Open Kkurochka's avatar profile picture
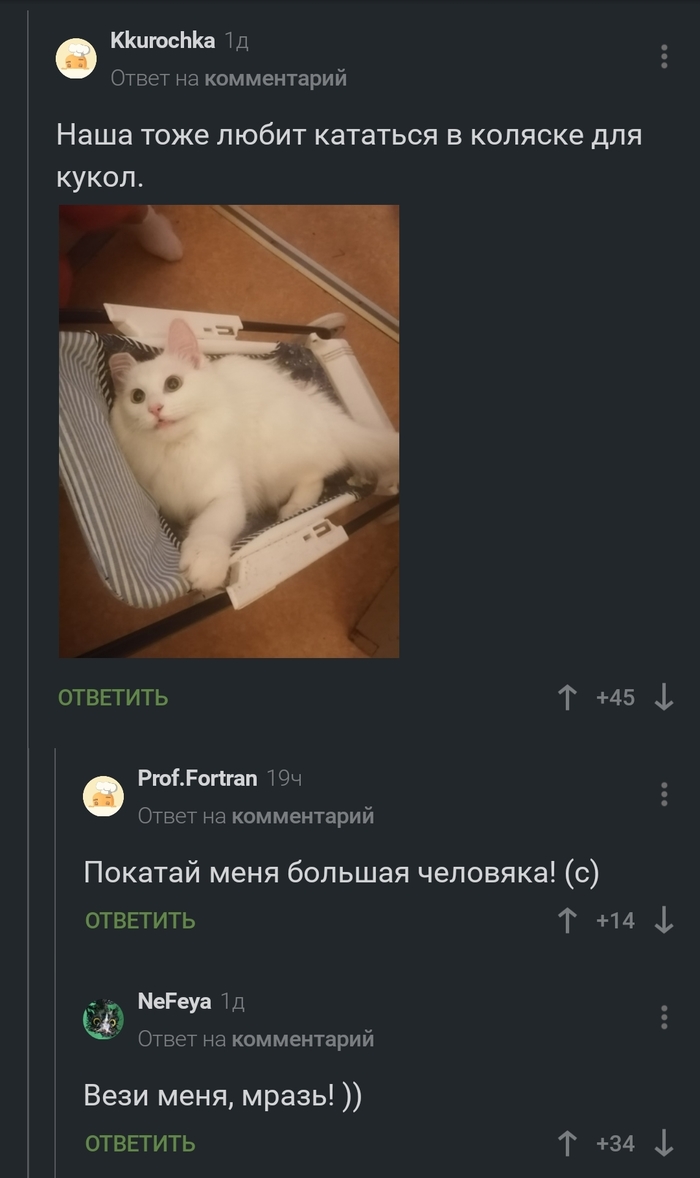Viewport: 700px width, 1178px height. pyautogui.click(x=76, y=58)
